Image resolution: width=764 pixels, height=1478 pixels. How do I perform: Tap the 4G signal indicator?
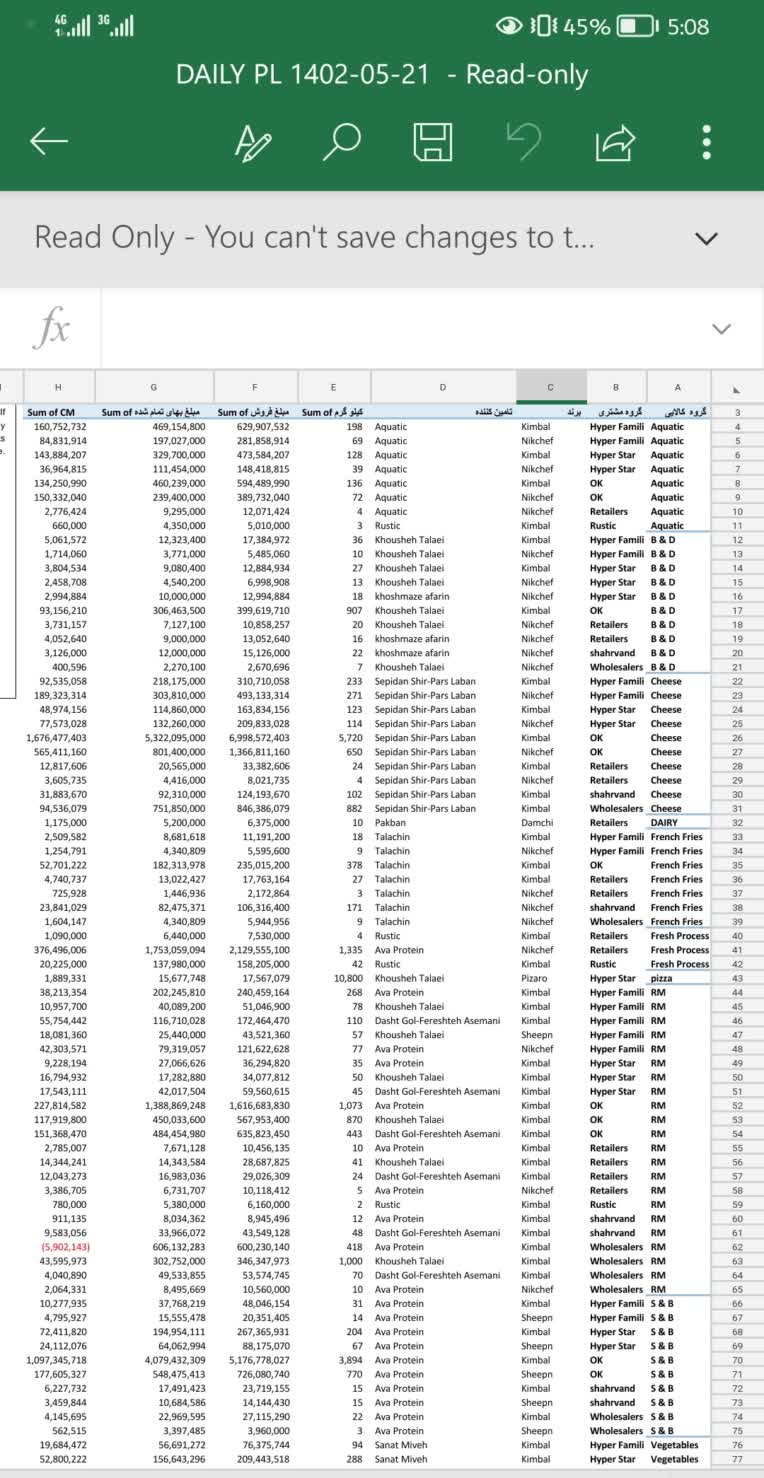point(70,27)
